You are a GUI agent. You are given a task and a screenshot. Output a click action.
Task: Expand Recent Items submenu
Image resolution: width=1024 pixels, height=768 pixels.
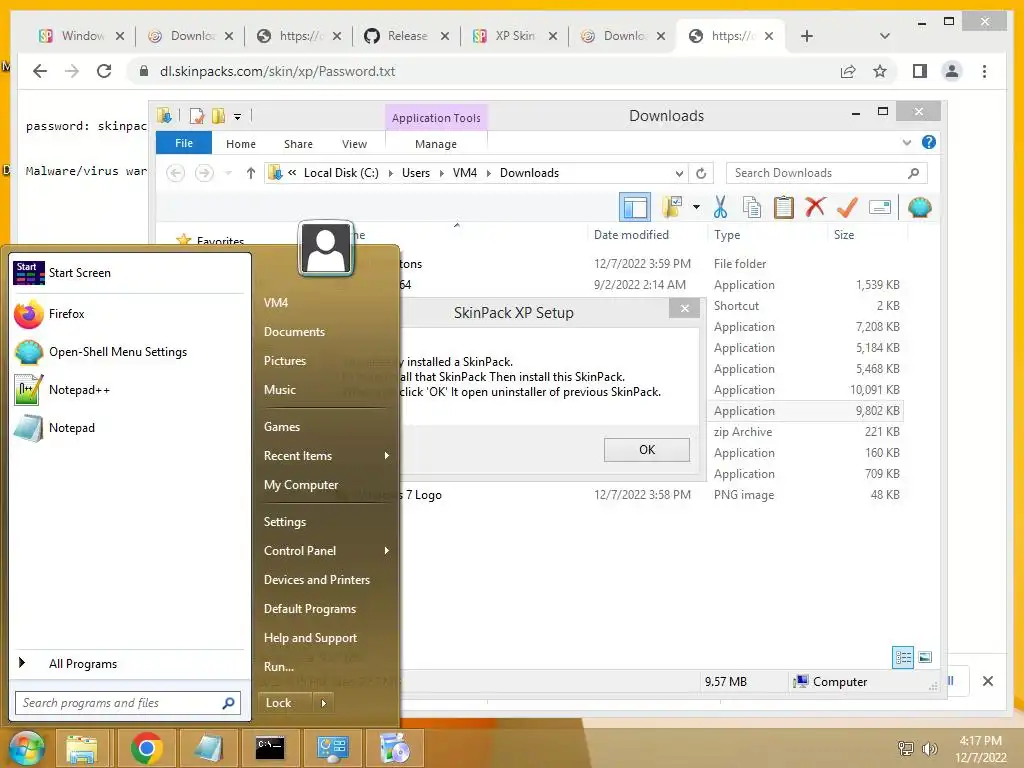click(x=387, y=456)
